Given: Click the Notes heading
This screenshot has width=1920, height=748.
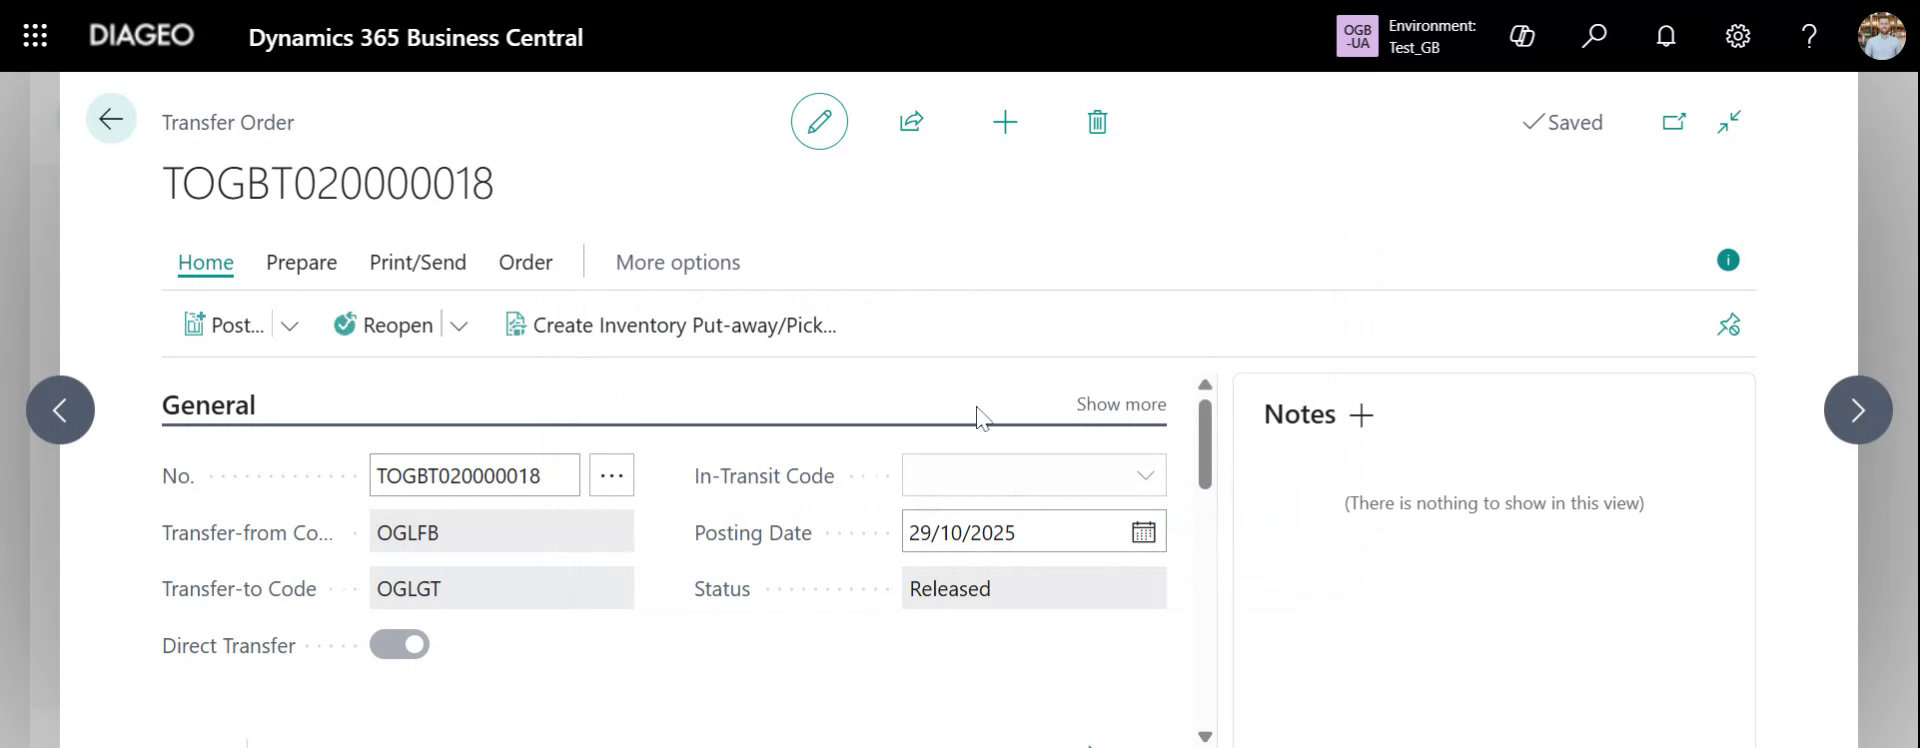Looking at the screenshot, I should pyautogui.click(x=1300, y=414).
